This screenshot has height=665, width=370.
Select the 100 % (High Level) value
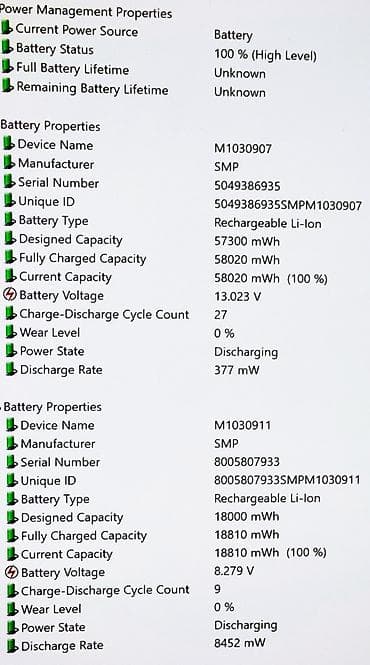(x=265, y=55)
